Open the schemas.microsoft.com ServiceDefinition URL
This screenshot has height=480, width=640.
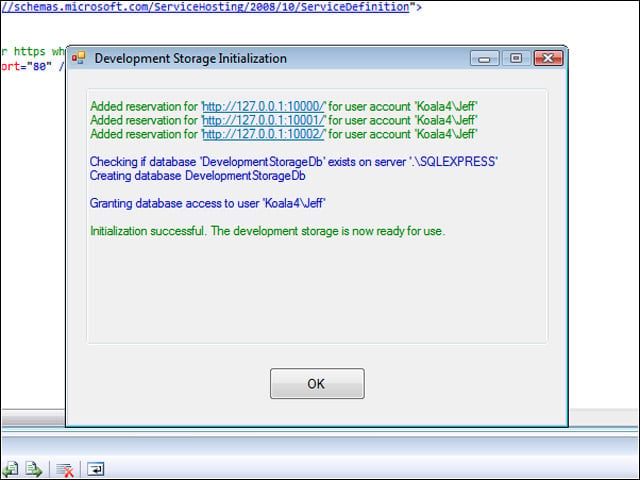click(205, 7)
